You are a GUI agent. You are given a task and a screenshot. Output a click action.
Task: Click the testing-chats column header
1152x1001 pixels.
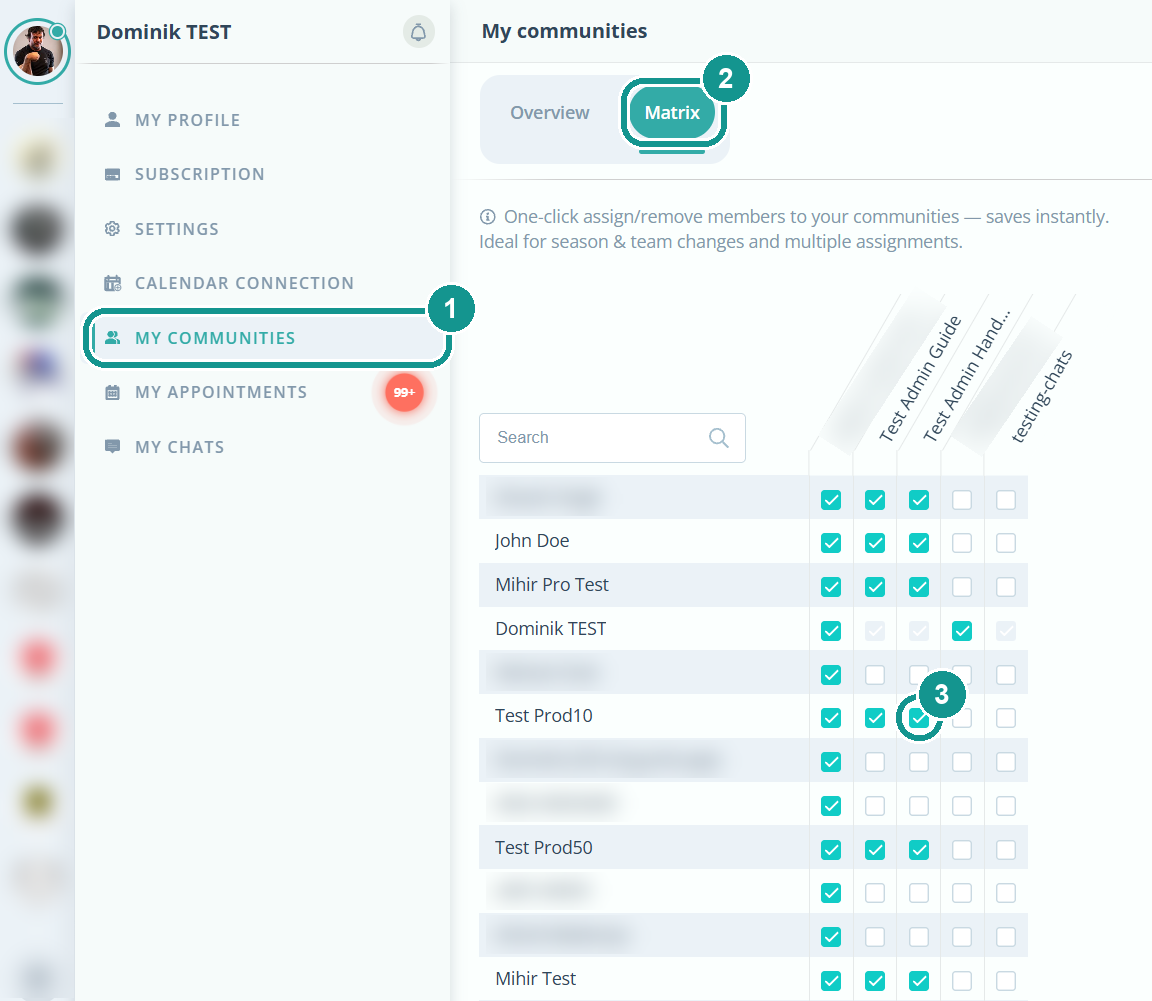click(x=1042, y=397)
